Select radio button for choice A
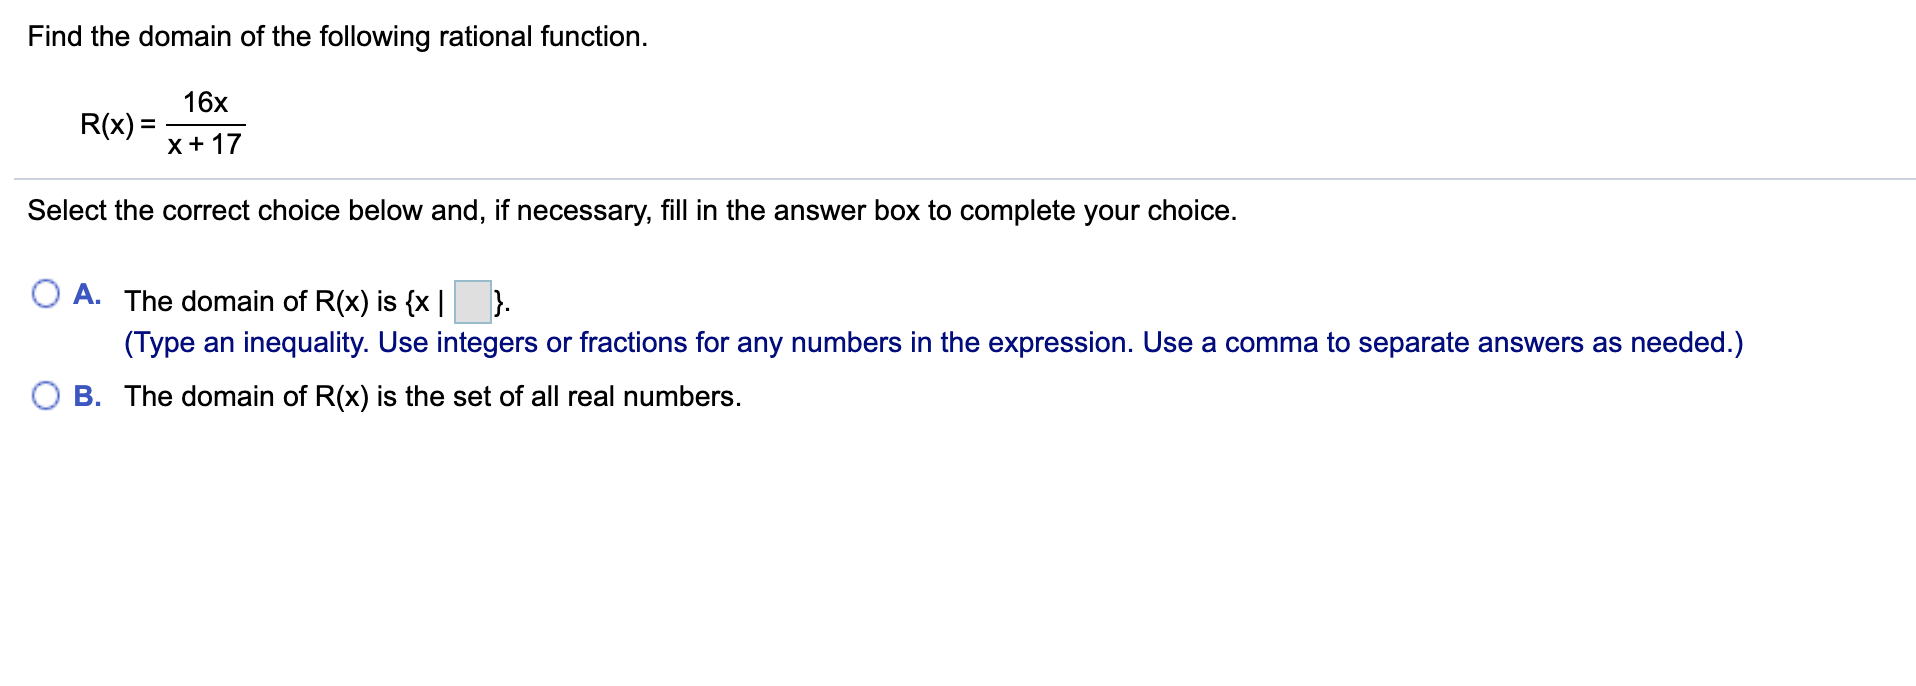The width and height of the screenshot is (1916, 686). point(46,294)
